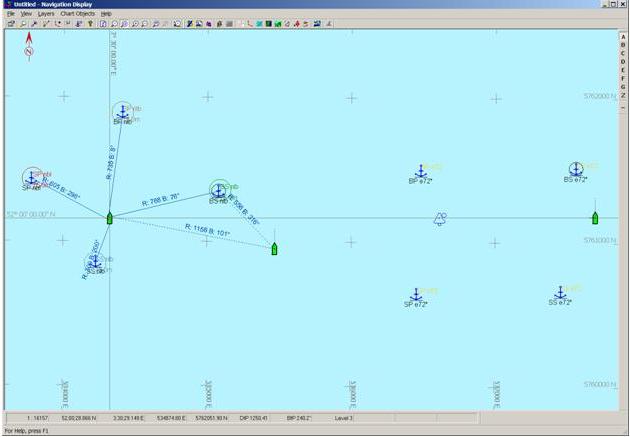Select the BS e72 anchor marker

[x=576, y=170]
